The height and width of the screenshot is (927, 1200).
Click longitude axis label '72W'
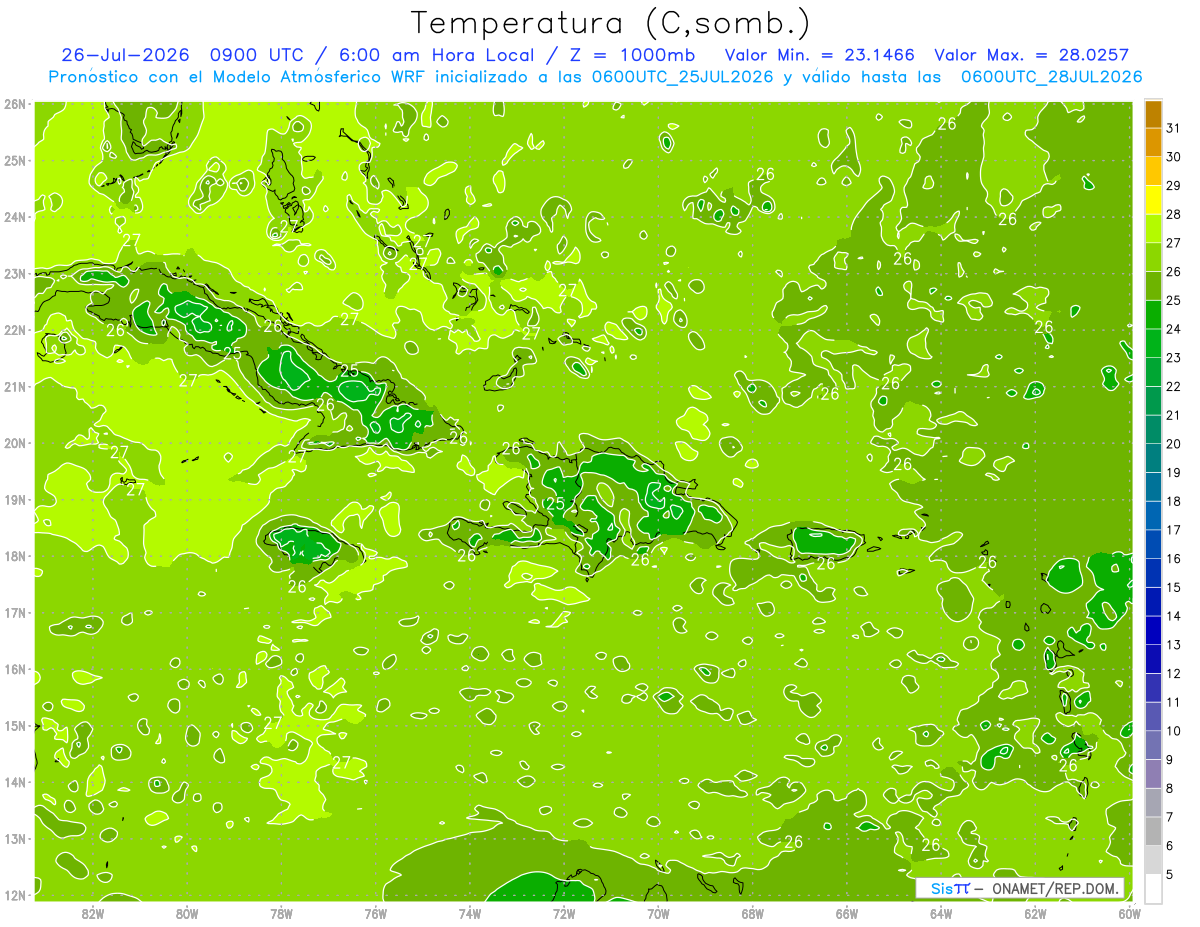coord(564,914)
